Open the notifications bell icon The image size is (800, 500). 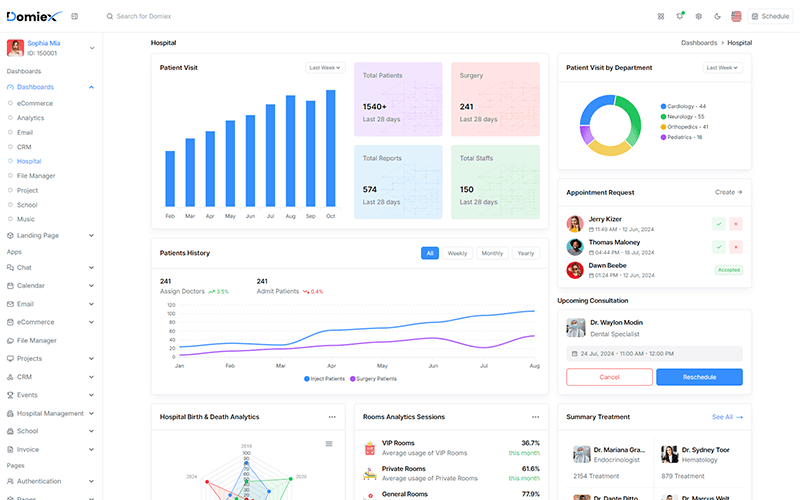680,16
